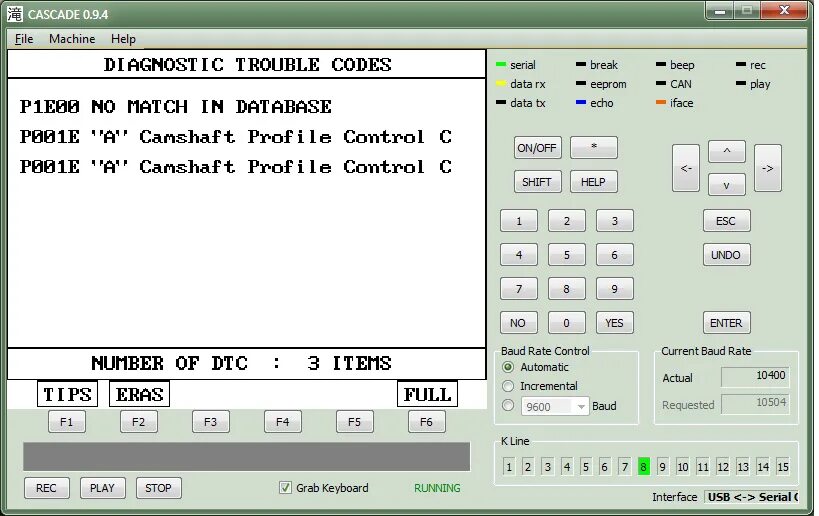The width and height of the screenshot is (819, 516).
Task: Click the asterisk keypad button
Action: click(593, 147)
